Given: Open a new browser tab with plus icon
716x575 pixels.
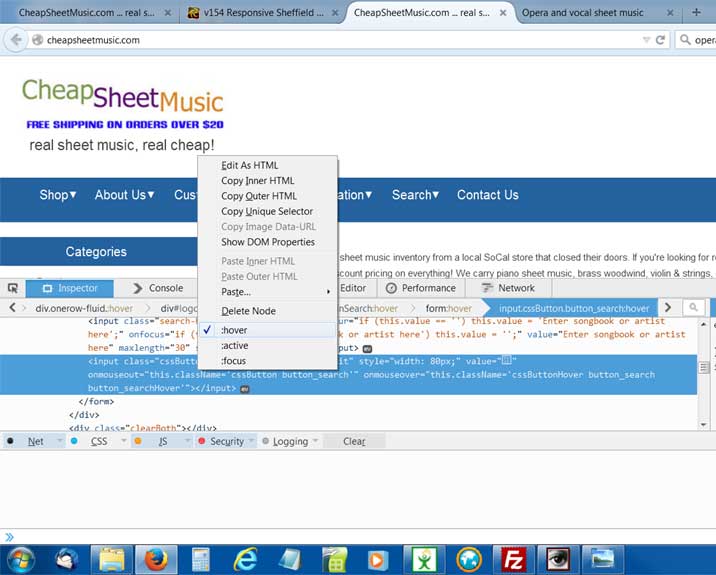Looking at the screenshot, I should 696,12.
